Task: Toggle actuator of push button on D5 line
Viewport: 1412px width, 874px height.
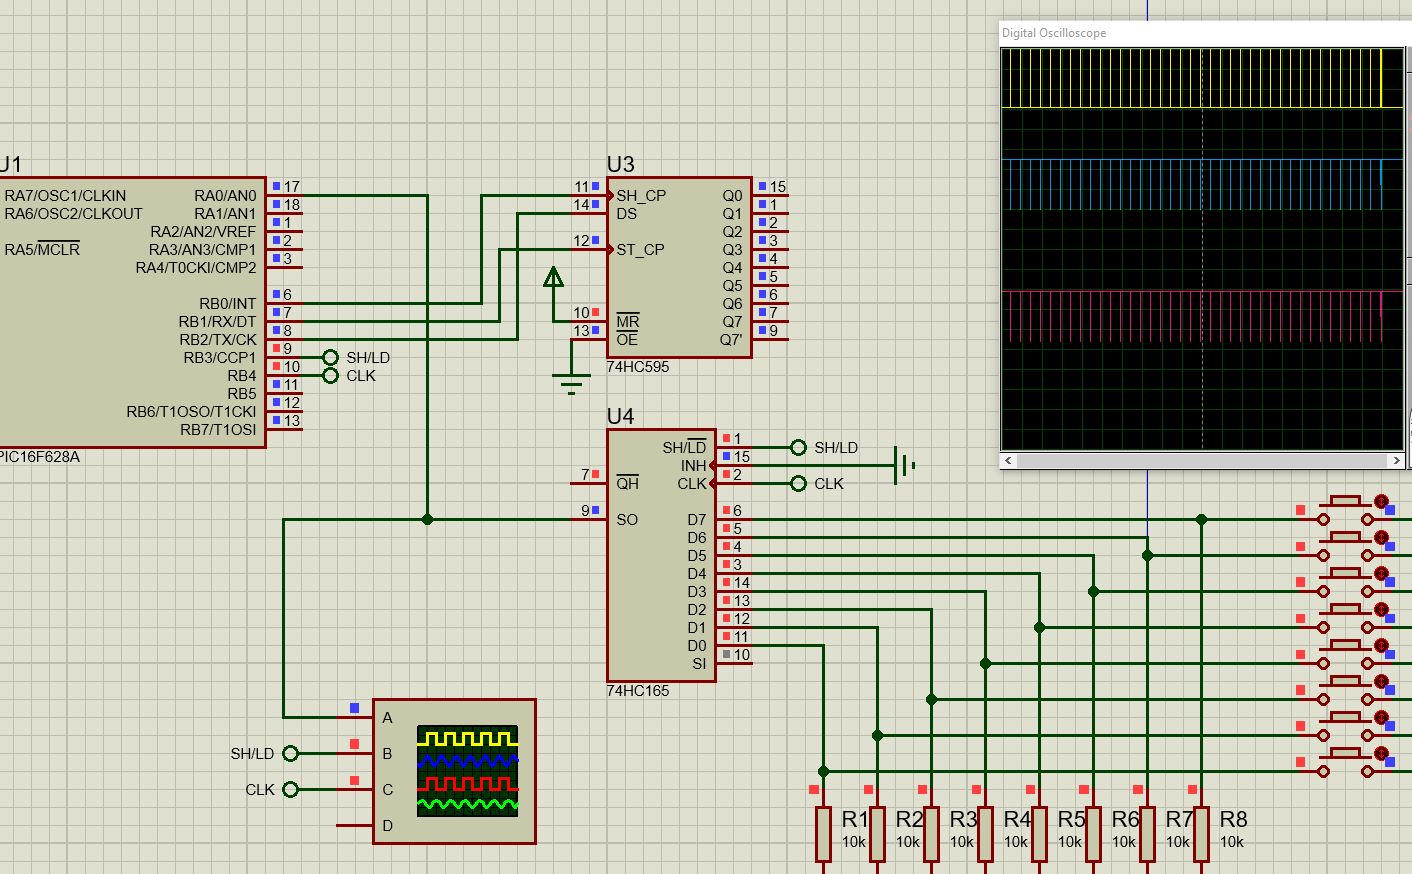Action: pos(1381,573)
